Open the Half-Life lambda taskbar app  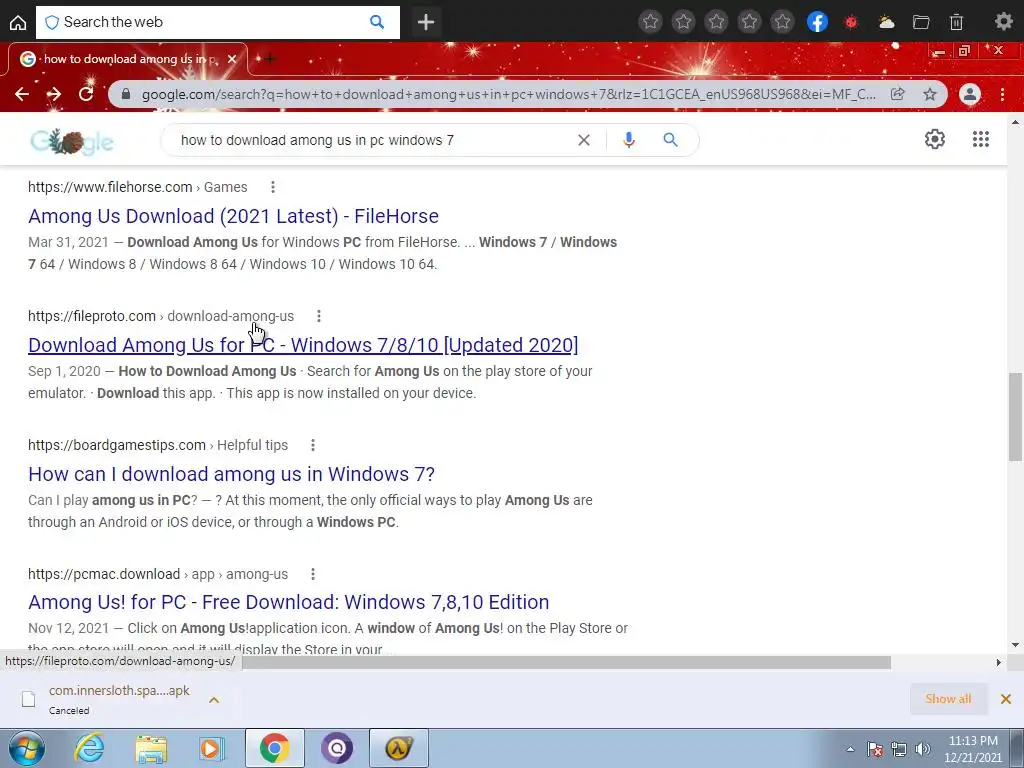pos(399,748)
